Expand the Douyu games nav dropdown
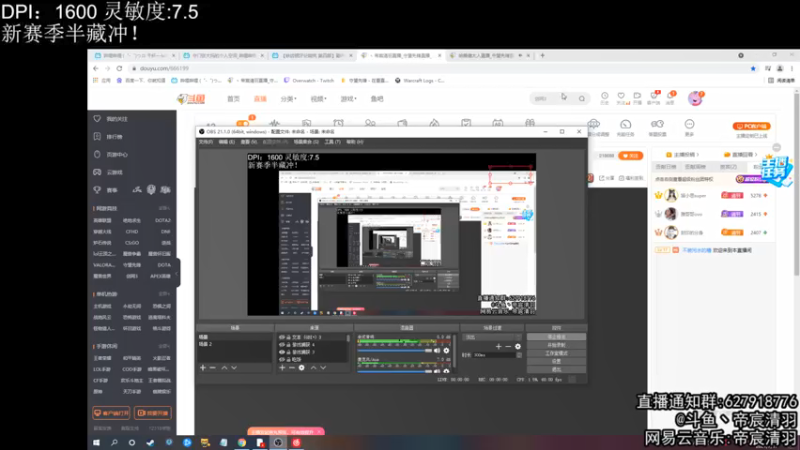The width and height of the screenshot is (800, 450). (348, 99)
